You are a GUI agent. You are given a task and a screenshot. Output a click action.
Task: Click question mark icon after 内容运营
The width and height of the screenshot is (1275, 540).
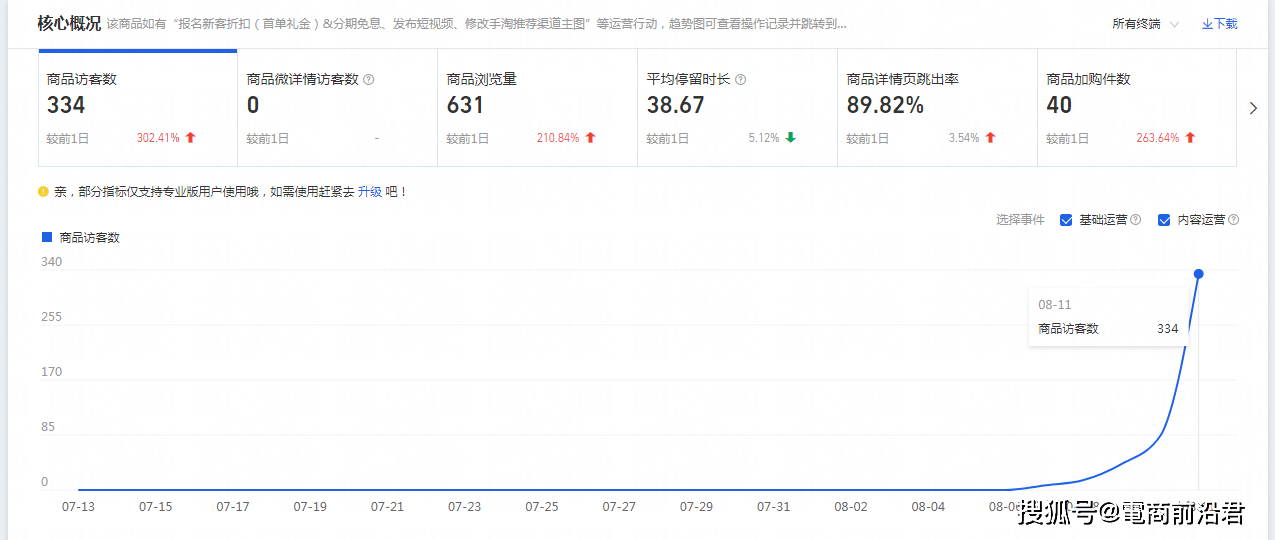pos(1233,220)
